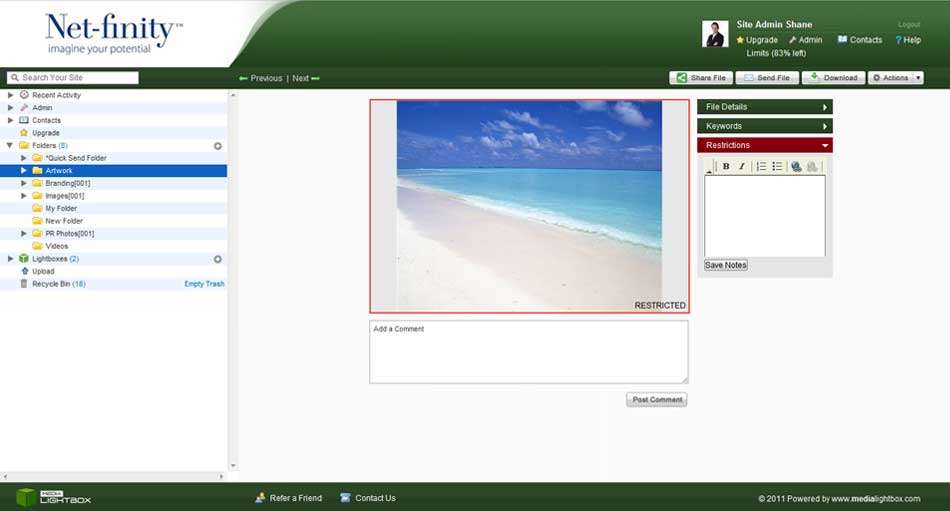The height and width of the screenshot is (511, 950).
Task: Click the insert link globe icon
Action: click(796, 166)
